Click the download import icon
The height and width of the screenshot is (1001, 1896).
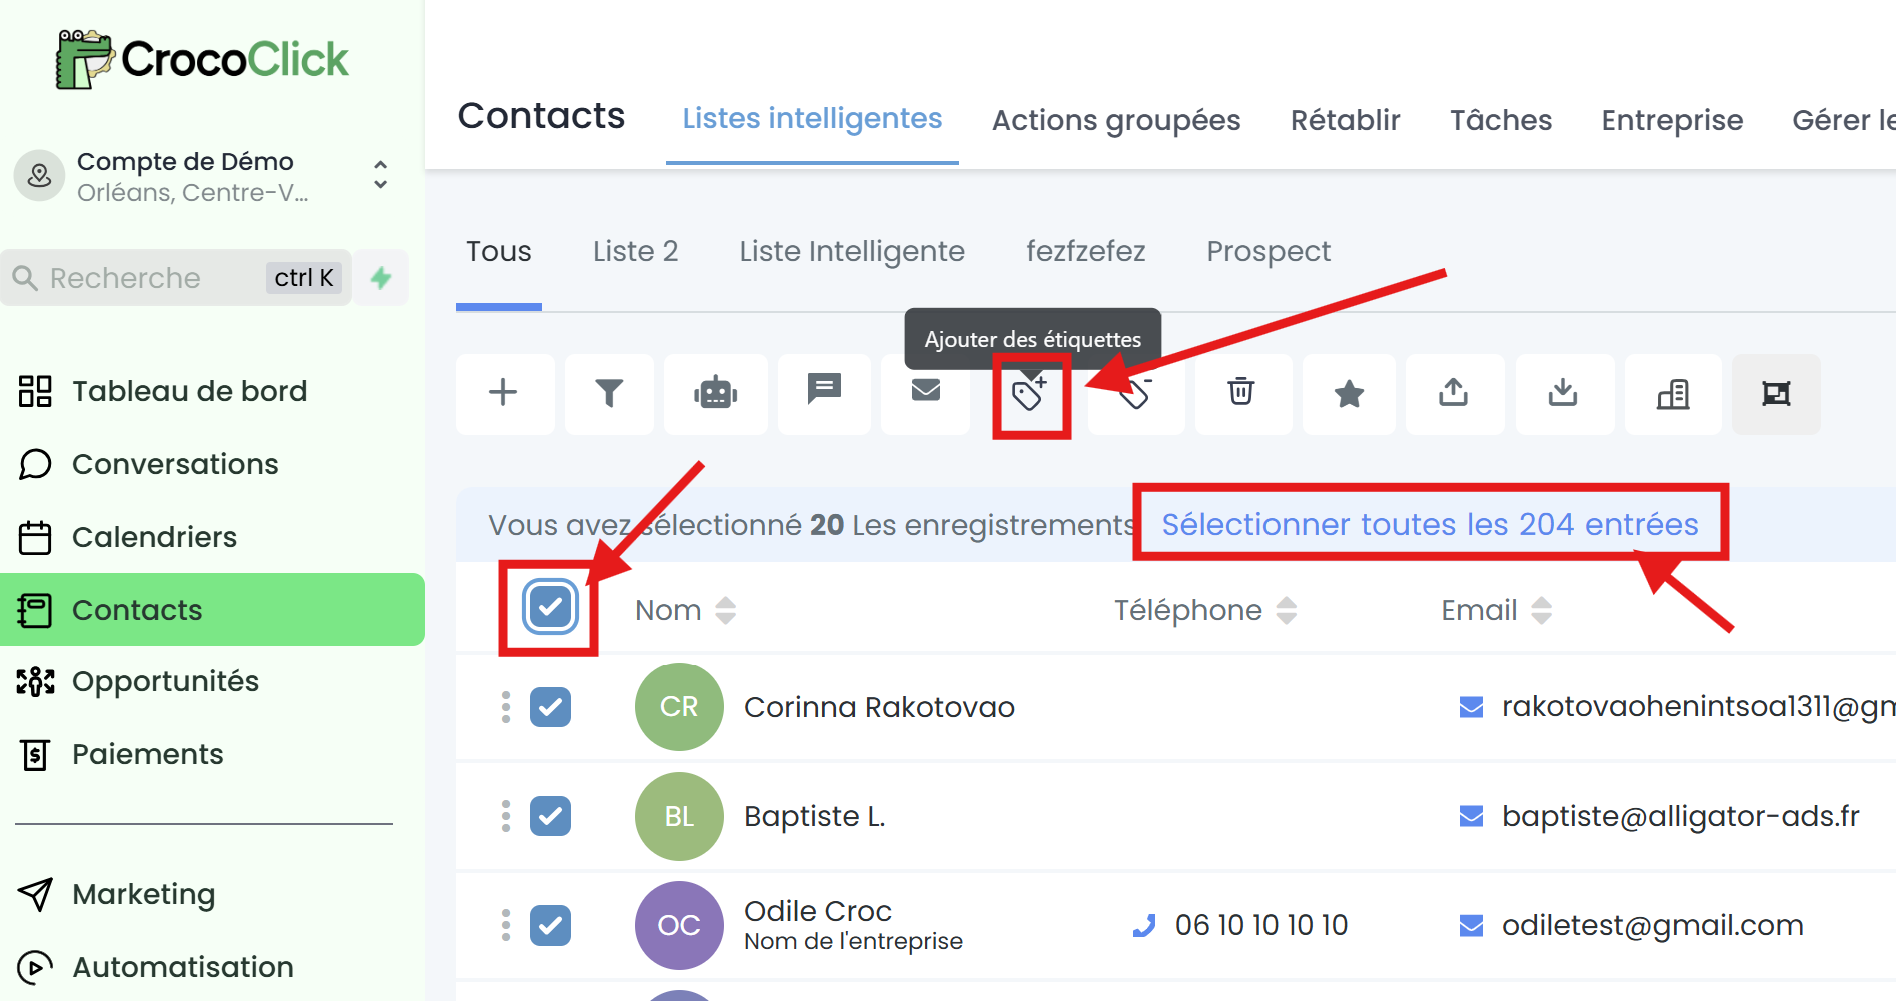(x=1563, y=393)
